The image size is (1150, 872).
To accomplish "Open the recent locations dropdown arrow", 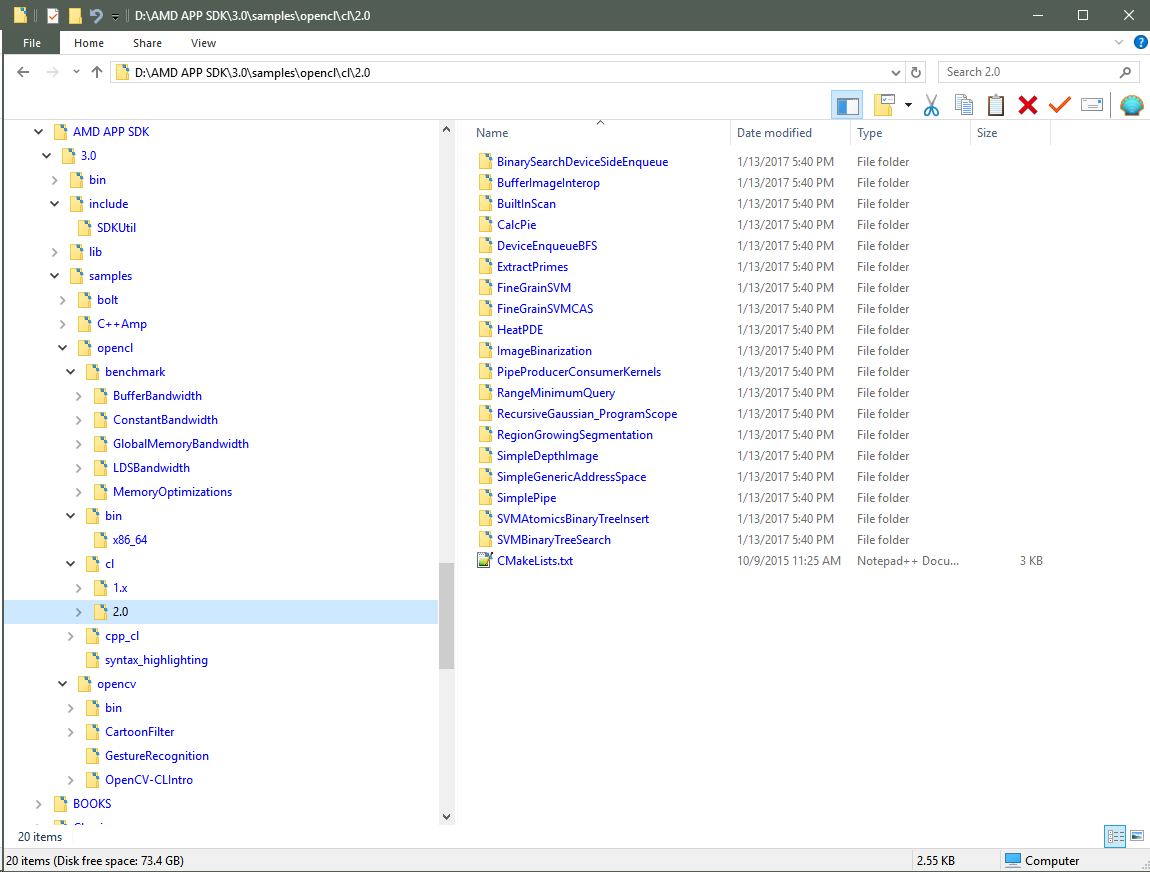I will click(76, 72).
